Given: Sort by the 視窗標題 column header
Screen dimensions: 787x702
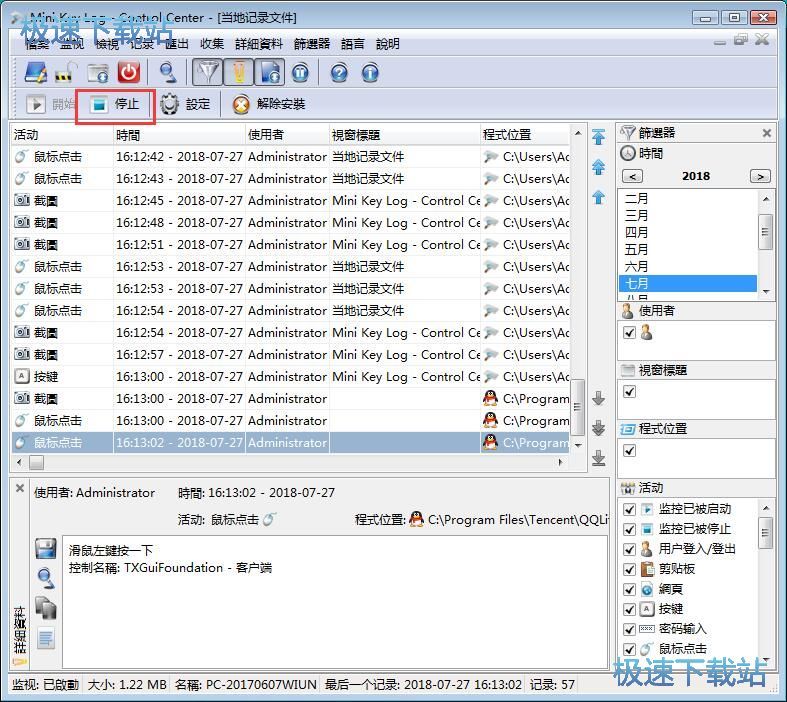Looking at the screenshot, I should [405, 135].
